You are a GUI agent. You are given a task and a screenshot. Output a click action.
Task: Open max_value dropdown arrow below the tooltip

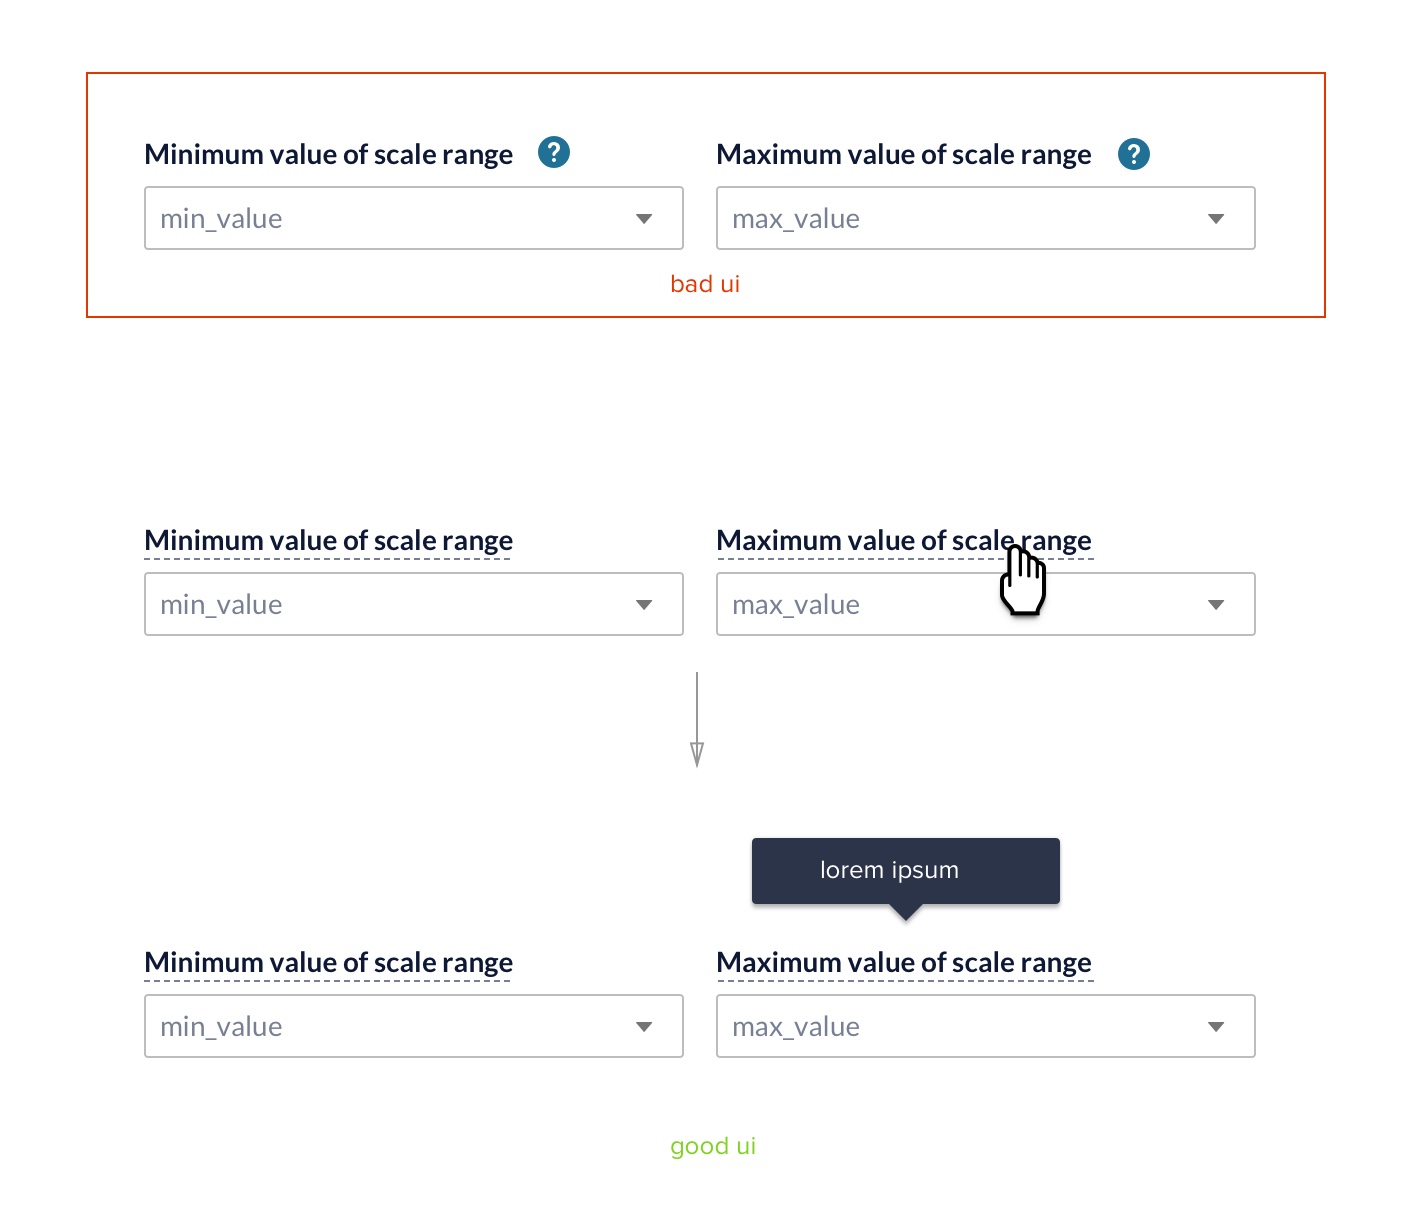(x=1216, y=1027)
